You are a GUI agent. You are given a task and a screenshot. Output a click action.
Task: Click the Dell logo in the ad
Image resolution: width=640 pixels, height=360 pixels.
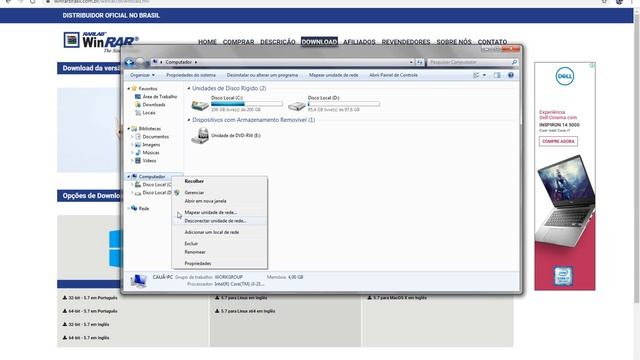564,76
